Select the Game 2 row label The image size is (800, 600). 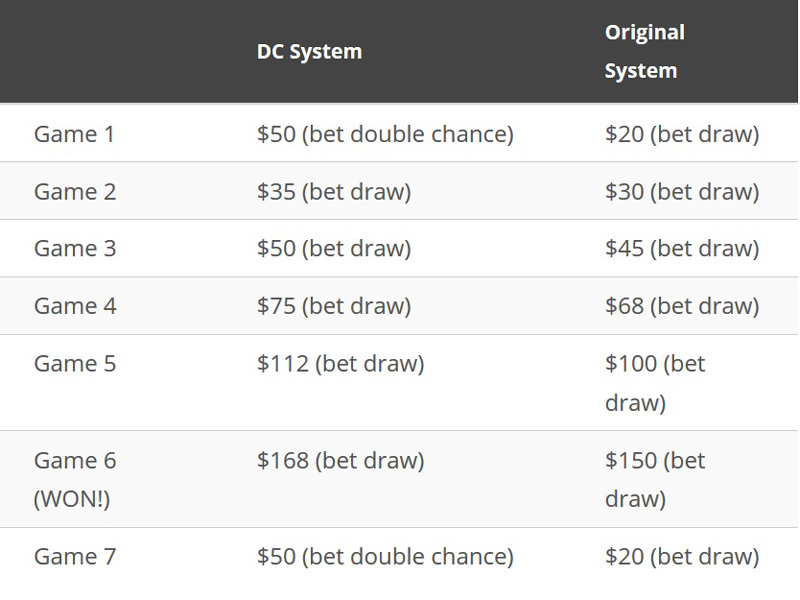[x=75, y=191]
